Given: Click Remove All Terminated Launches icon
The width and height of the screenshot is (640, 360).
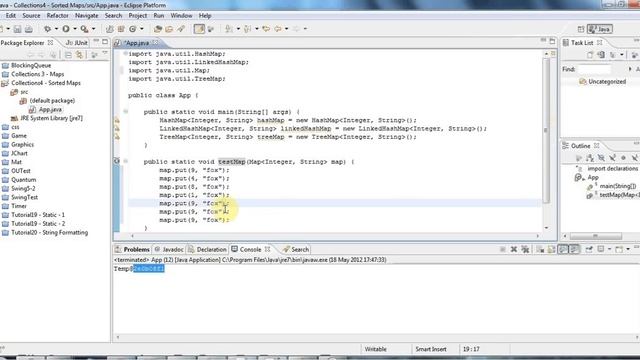Looking at the screenshot, I should pos(525,249).
